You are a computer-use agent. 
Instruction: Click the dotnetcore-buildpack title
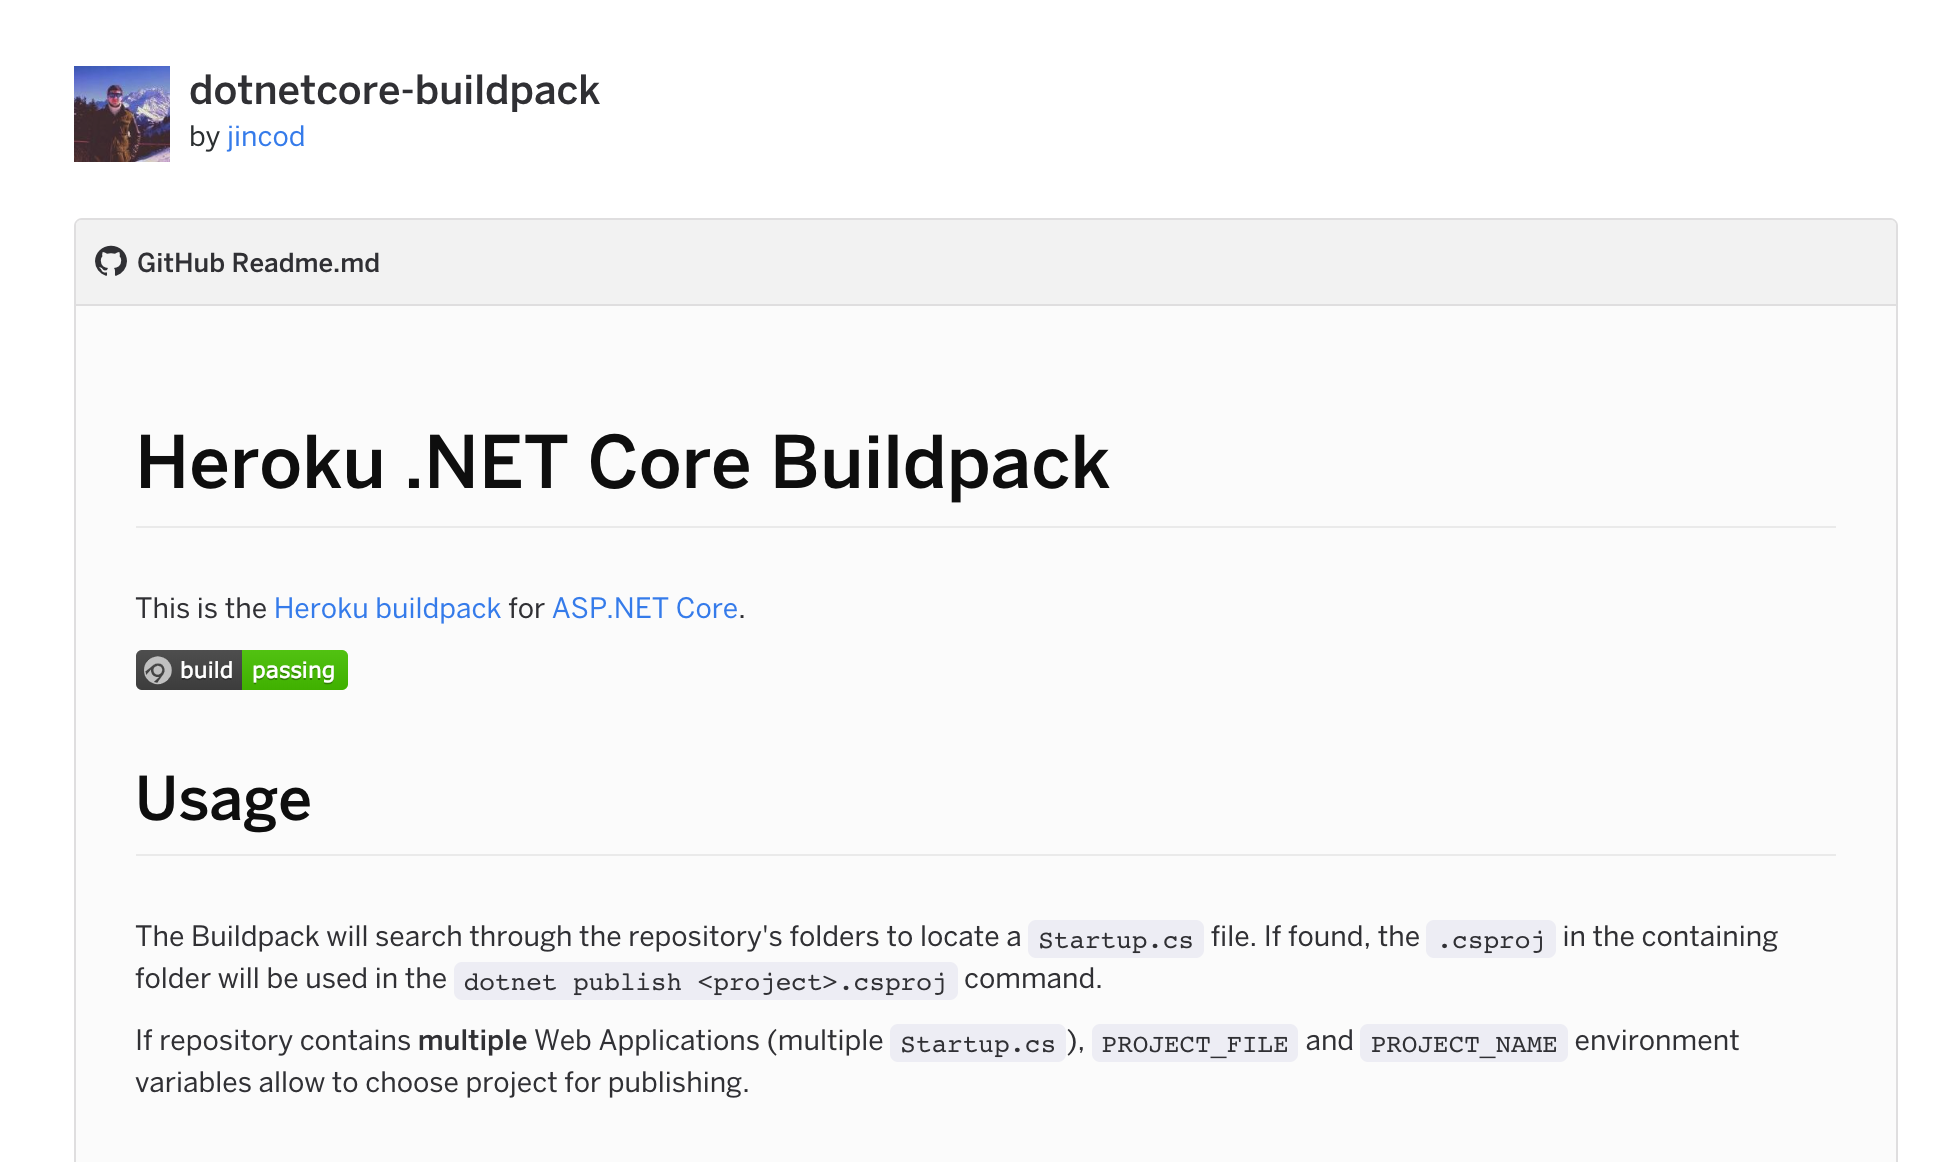[394, 90]
